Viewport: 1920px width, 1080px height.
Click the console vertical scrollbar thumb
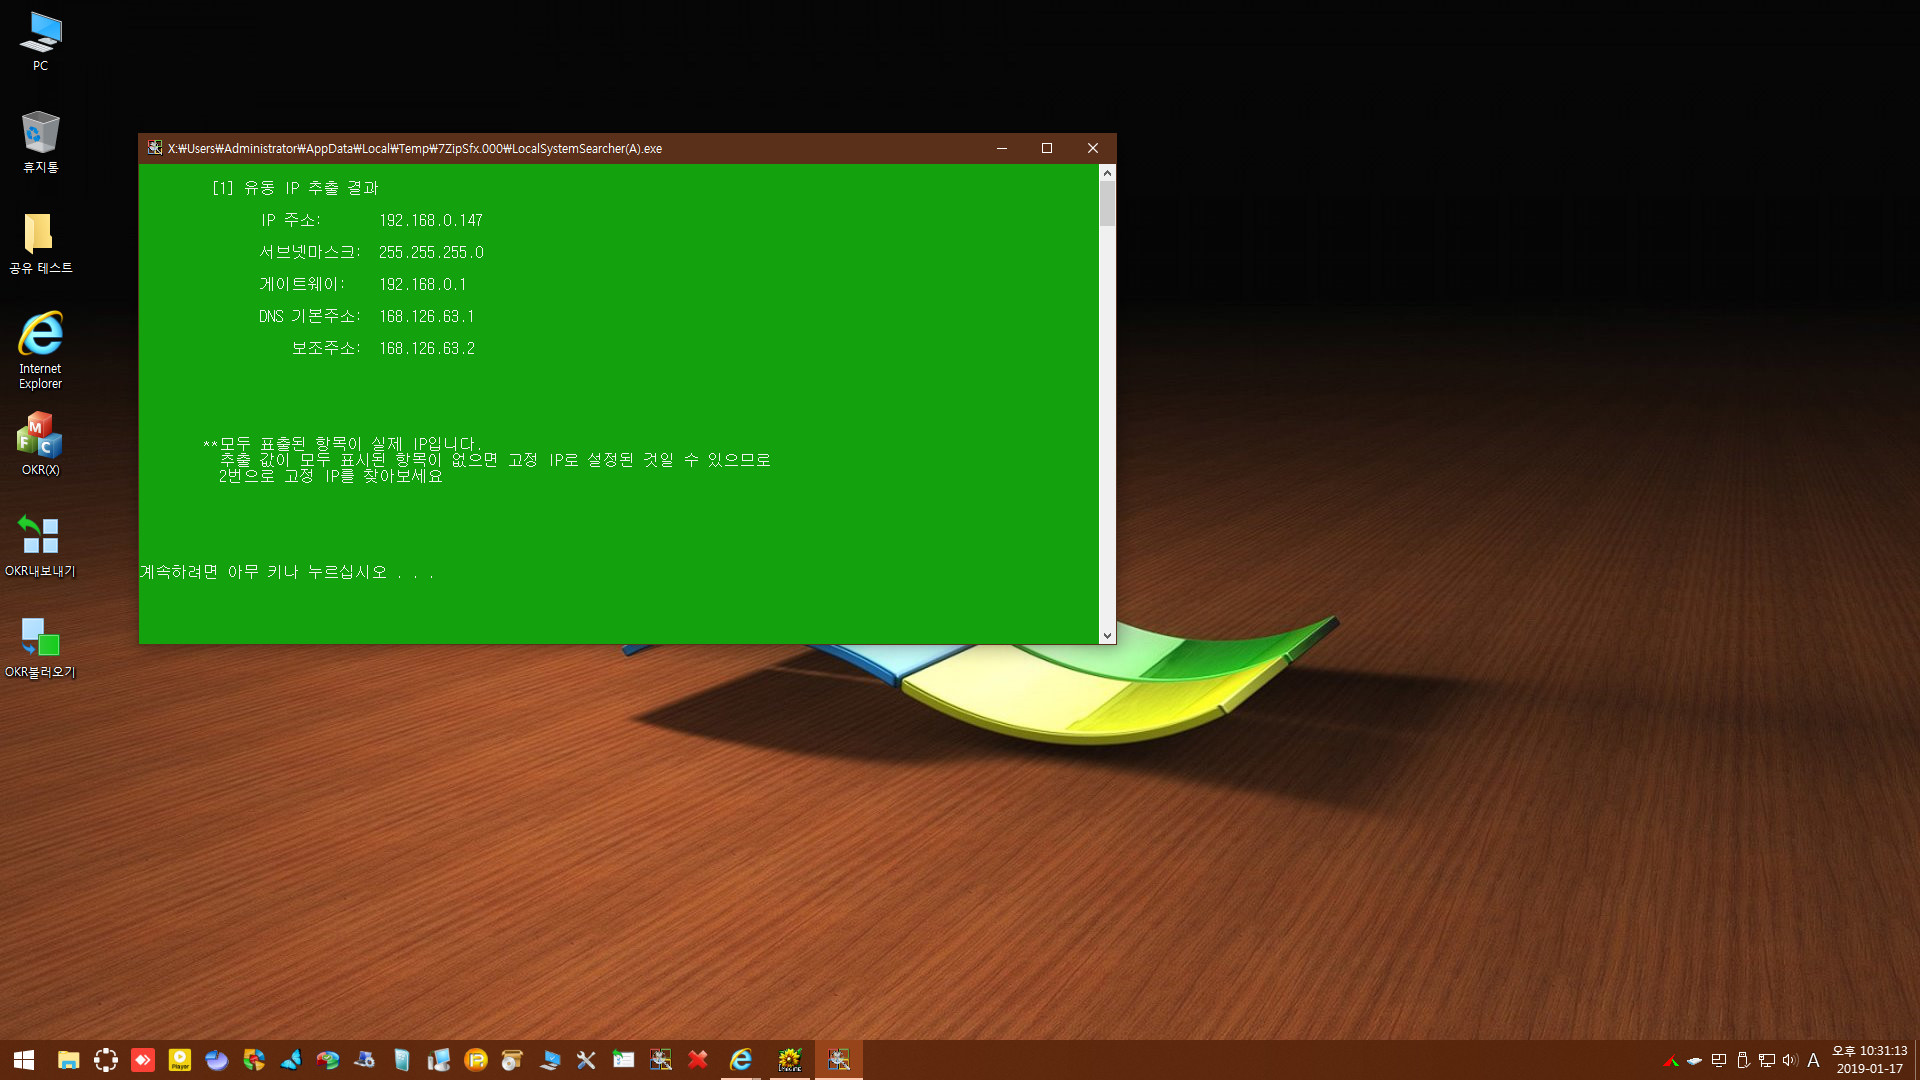pyautogui.click(x=1107, y=204)
